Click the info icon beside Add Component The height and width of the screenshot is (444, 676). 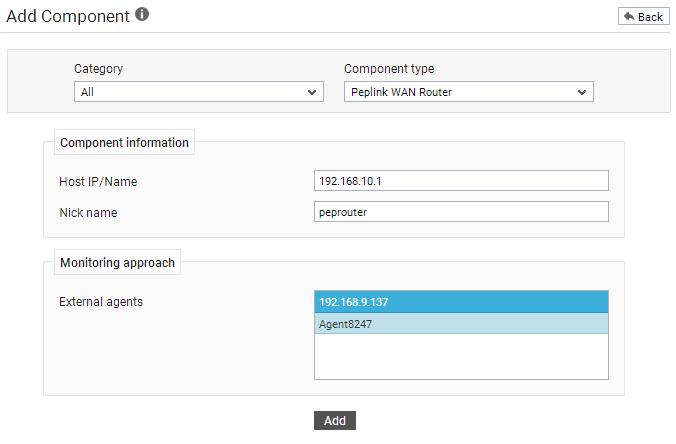(142, 14)
